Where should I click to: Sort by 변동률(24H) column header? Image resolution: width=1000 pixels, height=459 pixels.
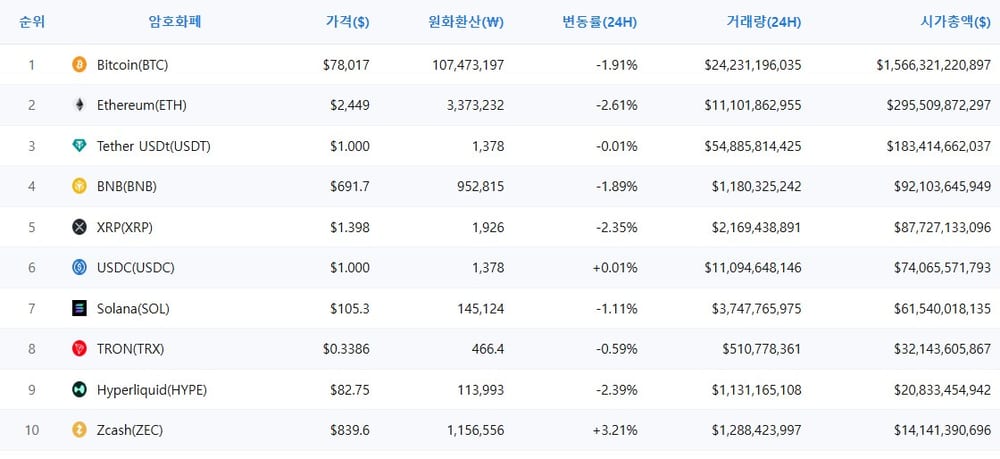pyautogui.click(x=599, y=22)
